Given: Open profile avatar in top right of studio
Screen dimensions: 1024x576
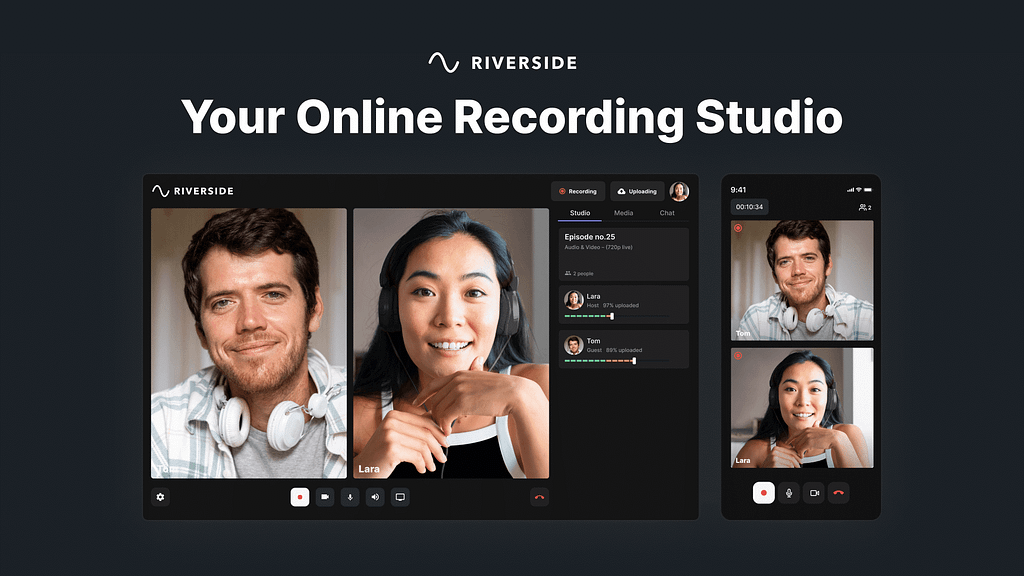Looking at the screenshot, I should [679, 191].
